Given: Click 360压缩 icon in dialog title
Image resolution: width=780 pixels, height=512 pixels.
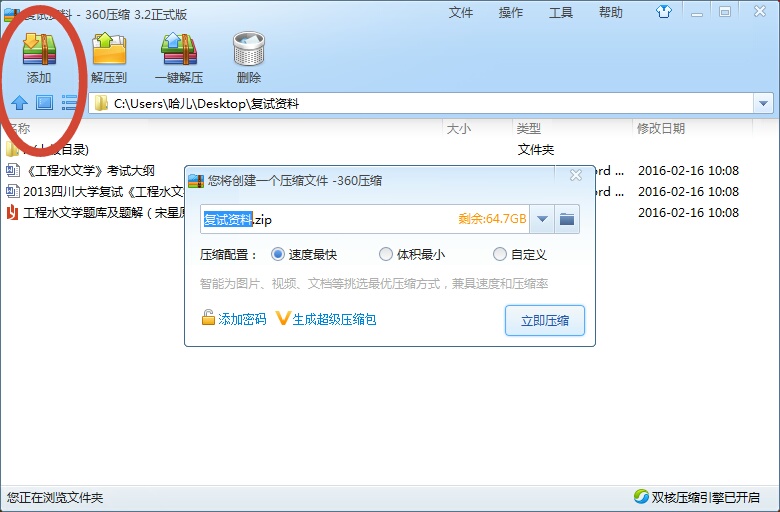Looking at the screenshot, I should click(196, 181).
